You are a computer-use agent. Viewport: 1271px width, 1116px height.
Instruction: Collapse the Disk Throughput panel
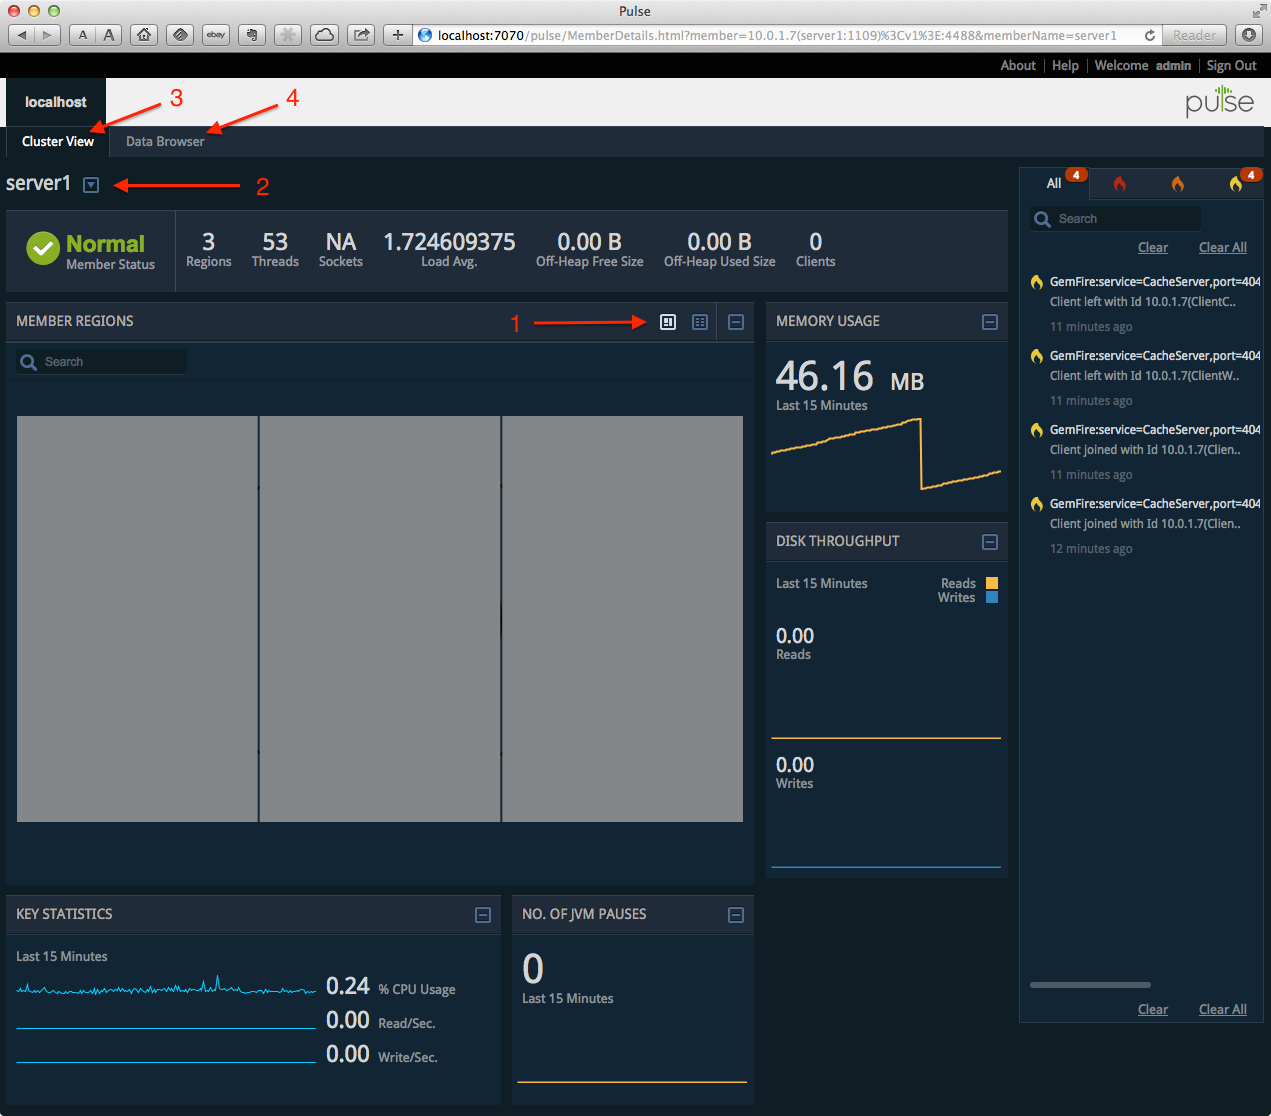tap(990, 542)
